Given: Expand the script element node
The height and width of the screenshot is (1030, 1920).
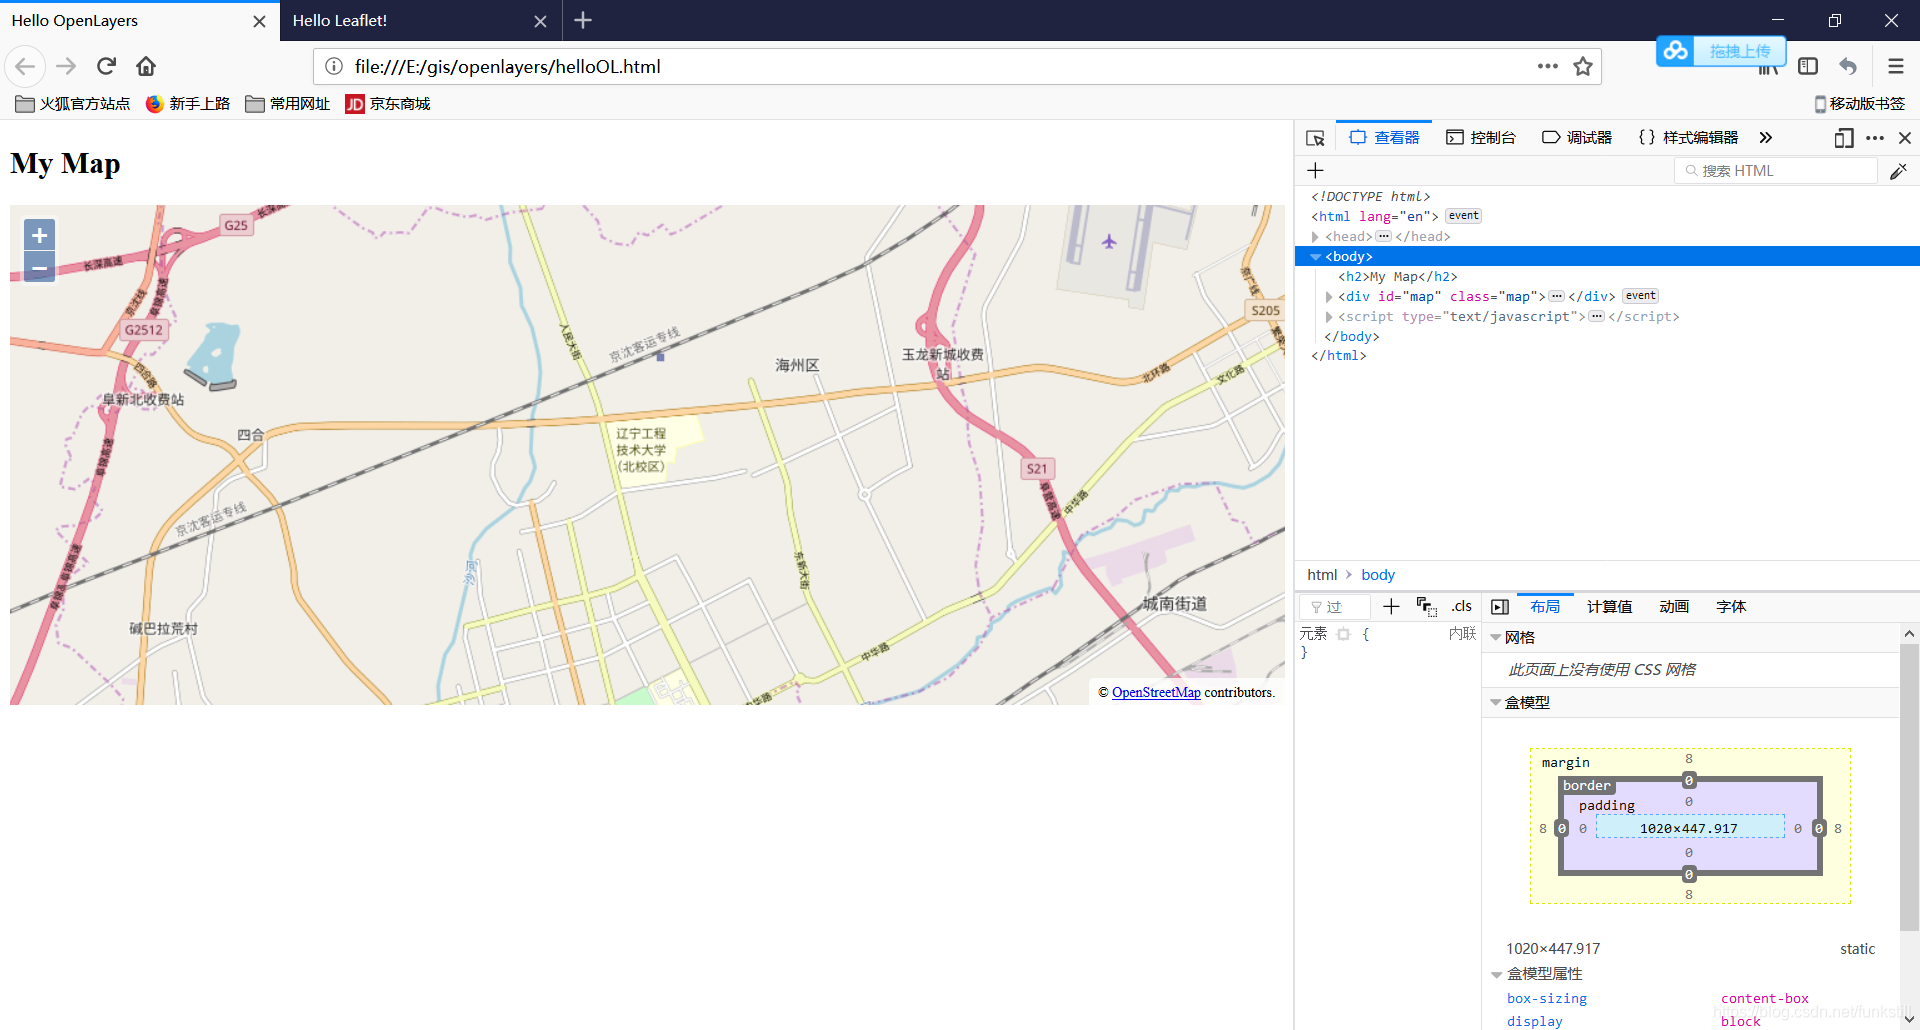Looking at the screenshot, I should tap(1328, 317).
